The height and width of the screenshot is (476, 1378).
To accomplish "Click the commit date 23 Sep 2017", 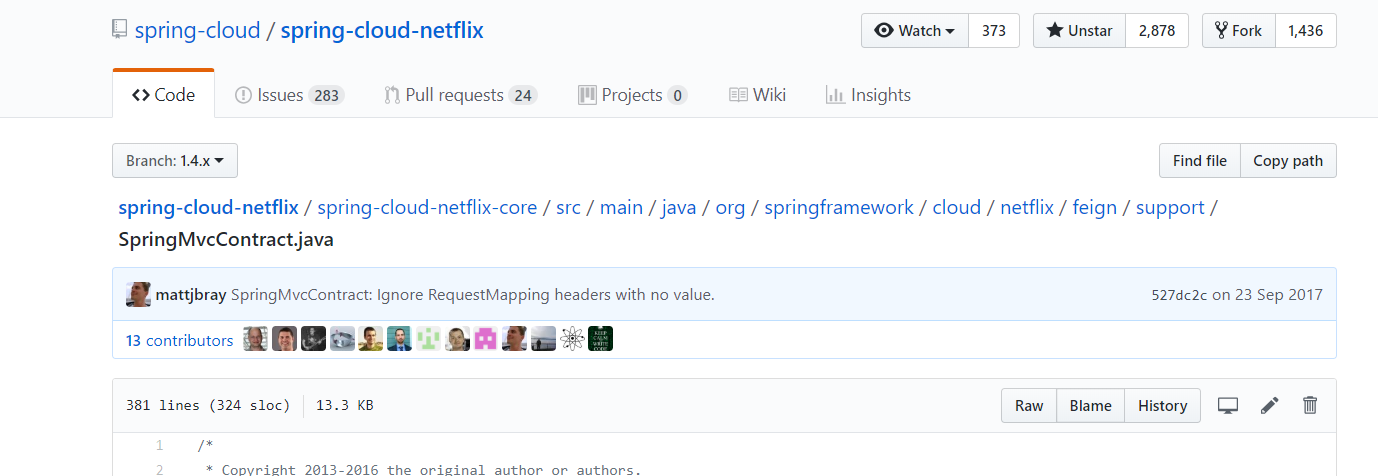I will (x=1278, y=295).
